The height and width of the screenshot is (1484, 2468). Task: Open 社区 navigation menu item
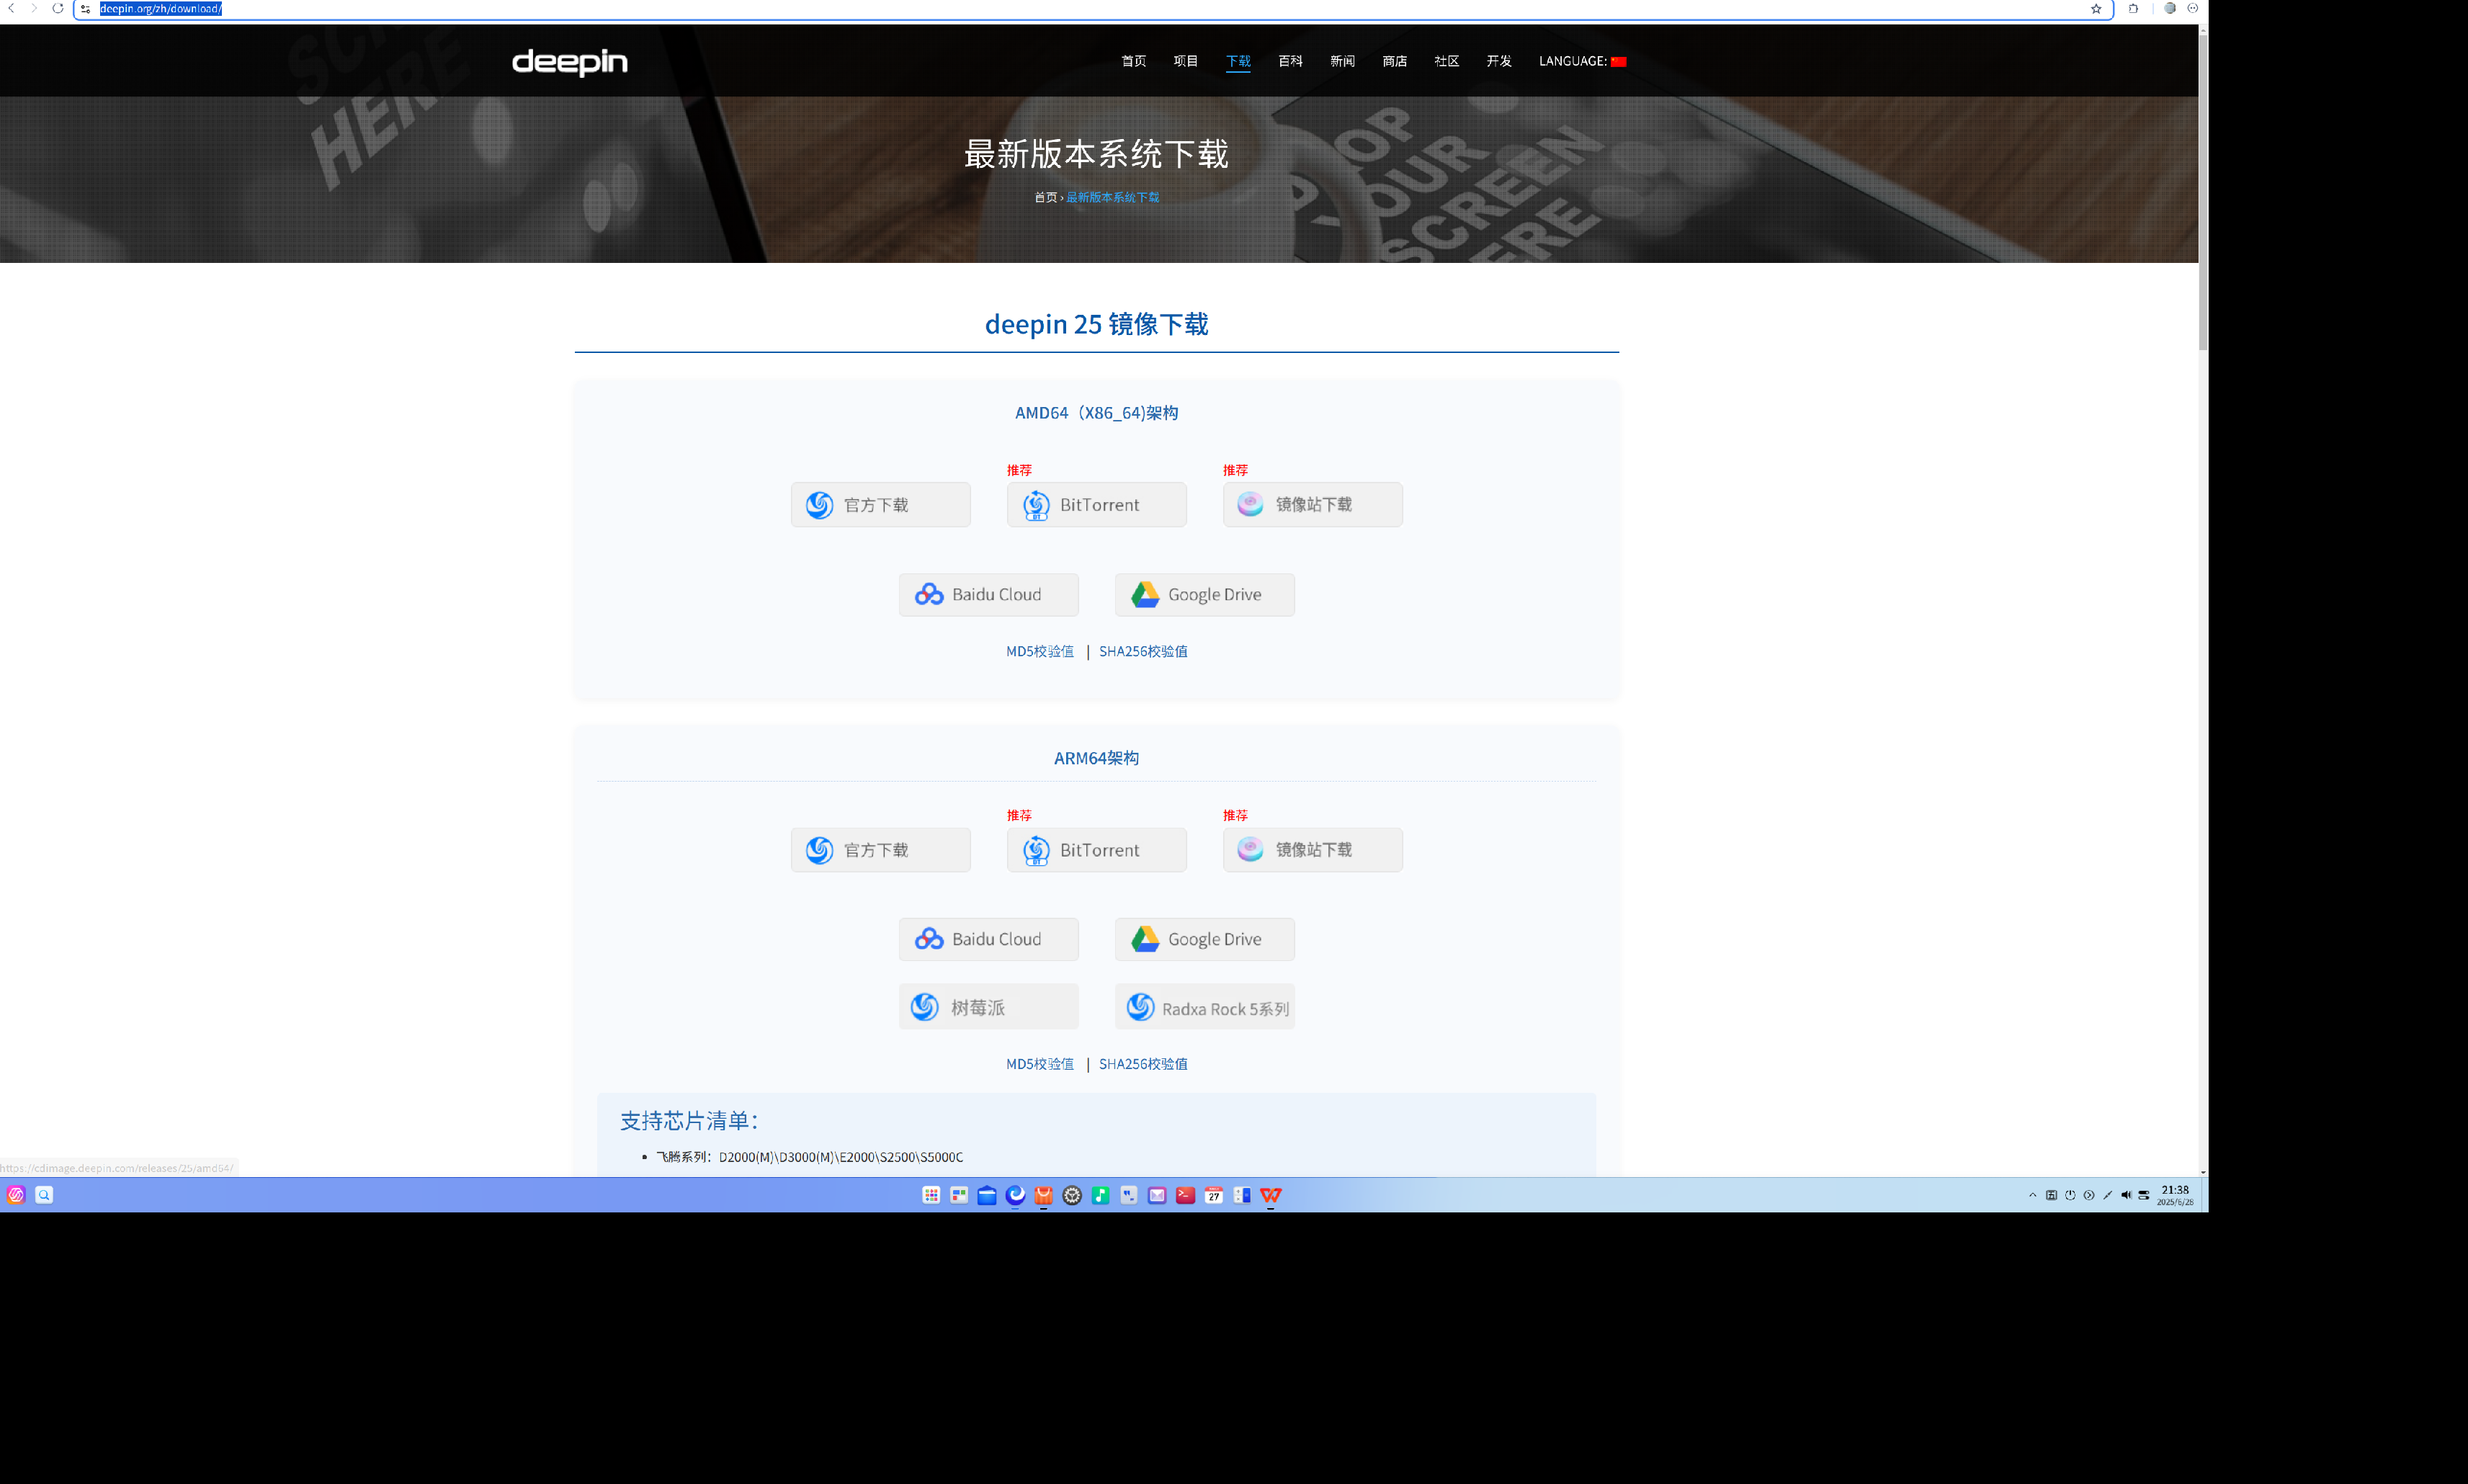coord(1446,61)
